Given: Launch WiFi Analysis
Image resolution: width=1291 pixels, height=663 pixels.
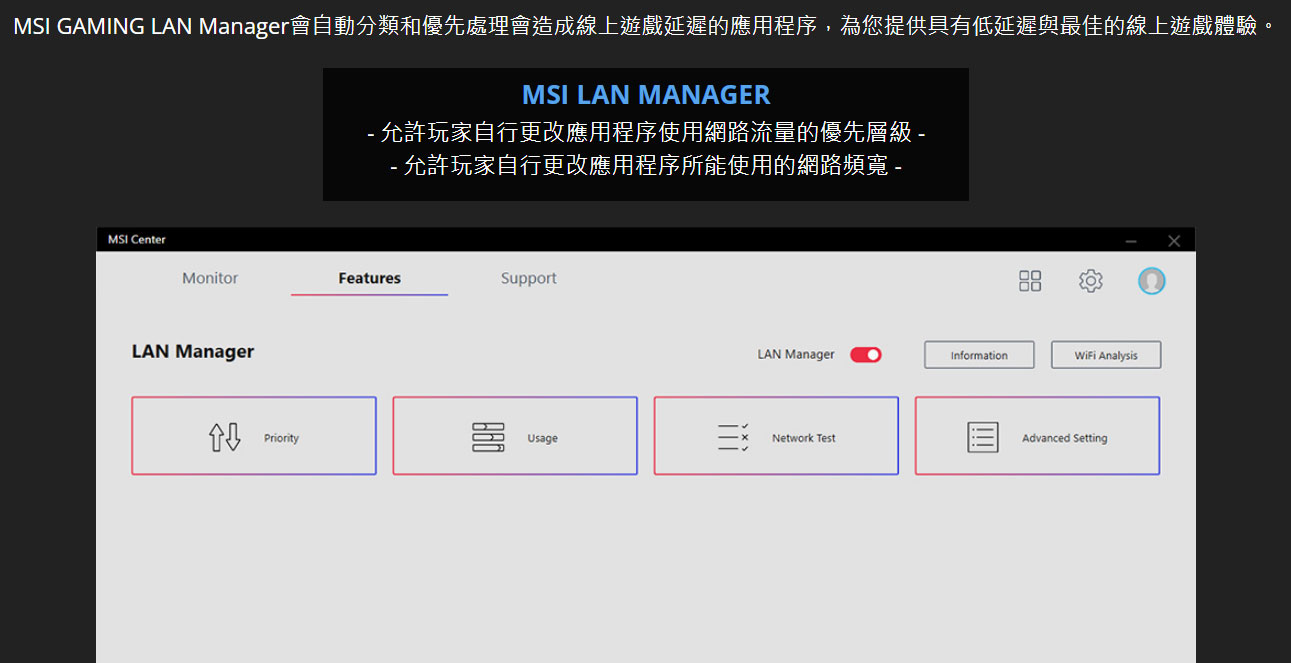Looking at the screenshot, I should (x=1106, y=355).
